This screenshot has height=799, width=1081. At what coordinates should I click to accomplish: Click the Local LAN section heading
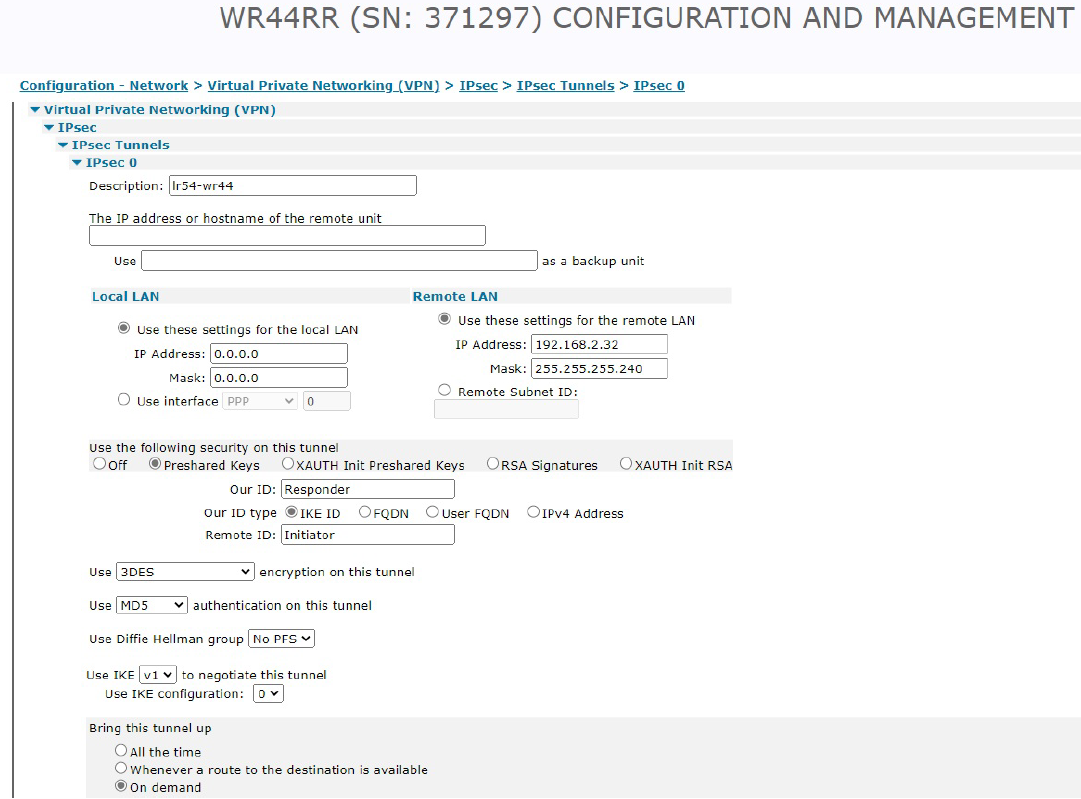(x=125, y=296)
